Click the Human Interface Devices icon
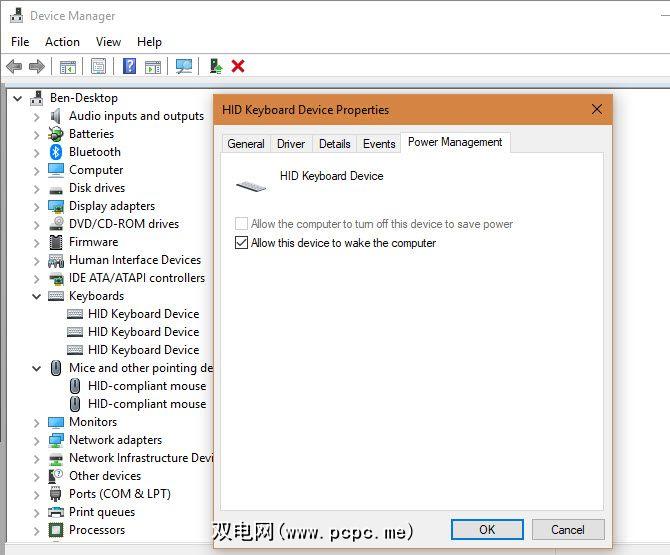This screenshot has height=555, width=670. (56, 260)
